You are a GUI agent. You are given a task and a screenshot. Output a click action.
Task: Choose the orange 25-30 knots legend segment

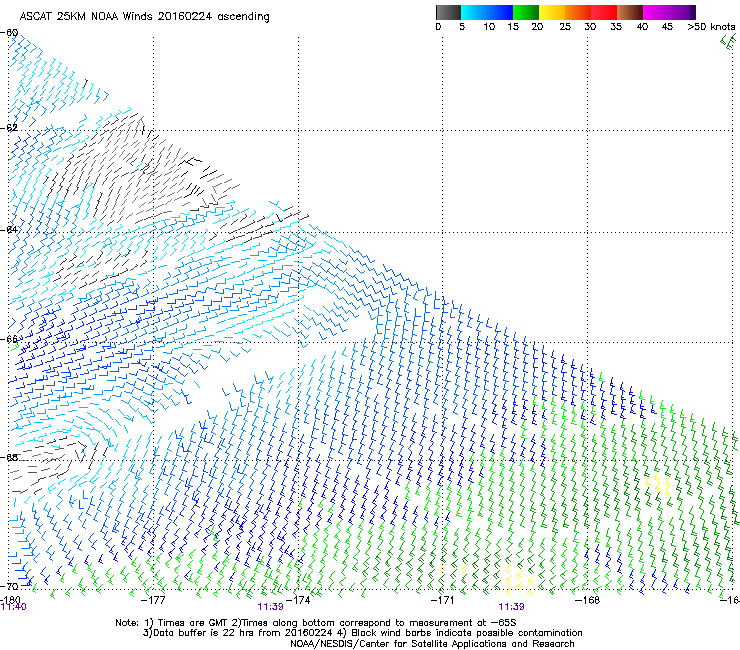[578, 12]
